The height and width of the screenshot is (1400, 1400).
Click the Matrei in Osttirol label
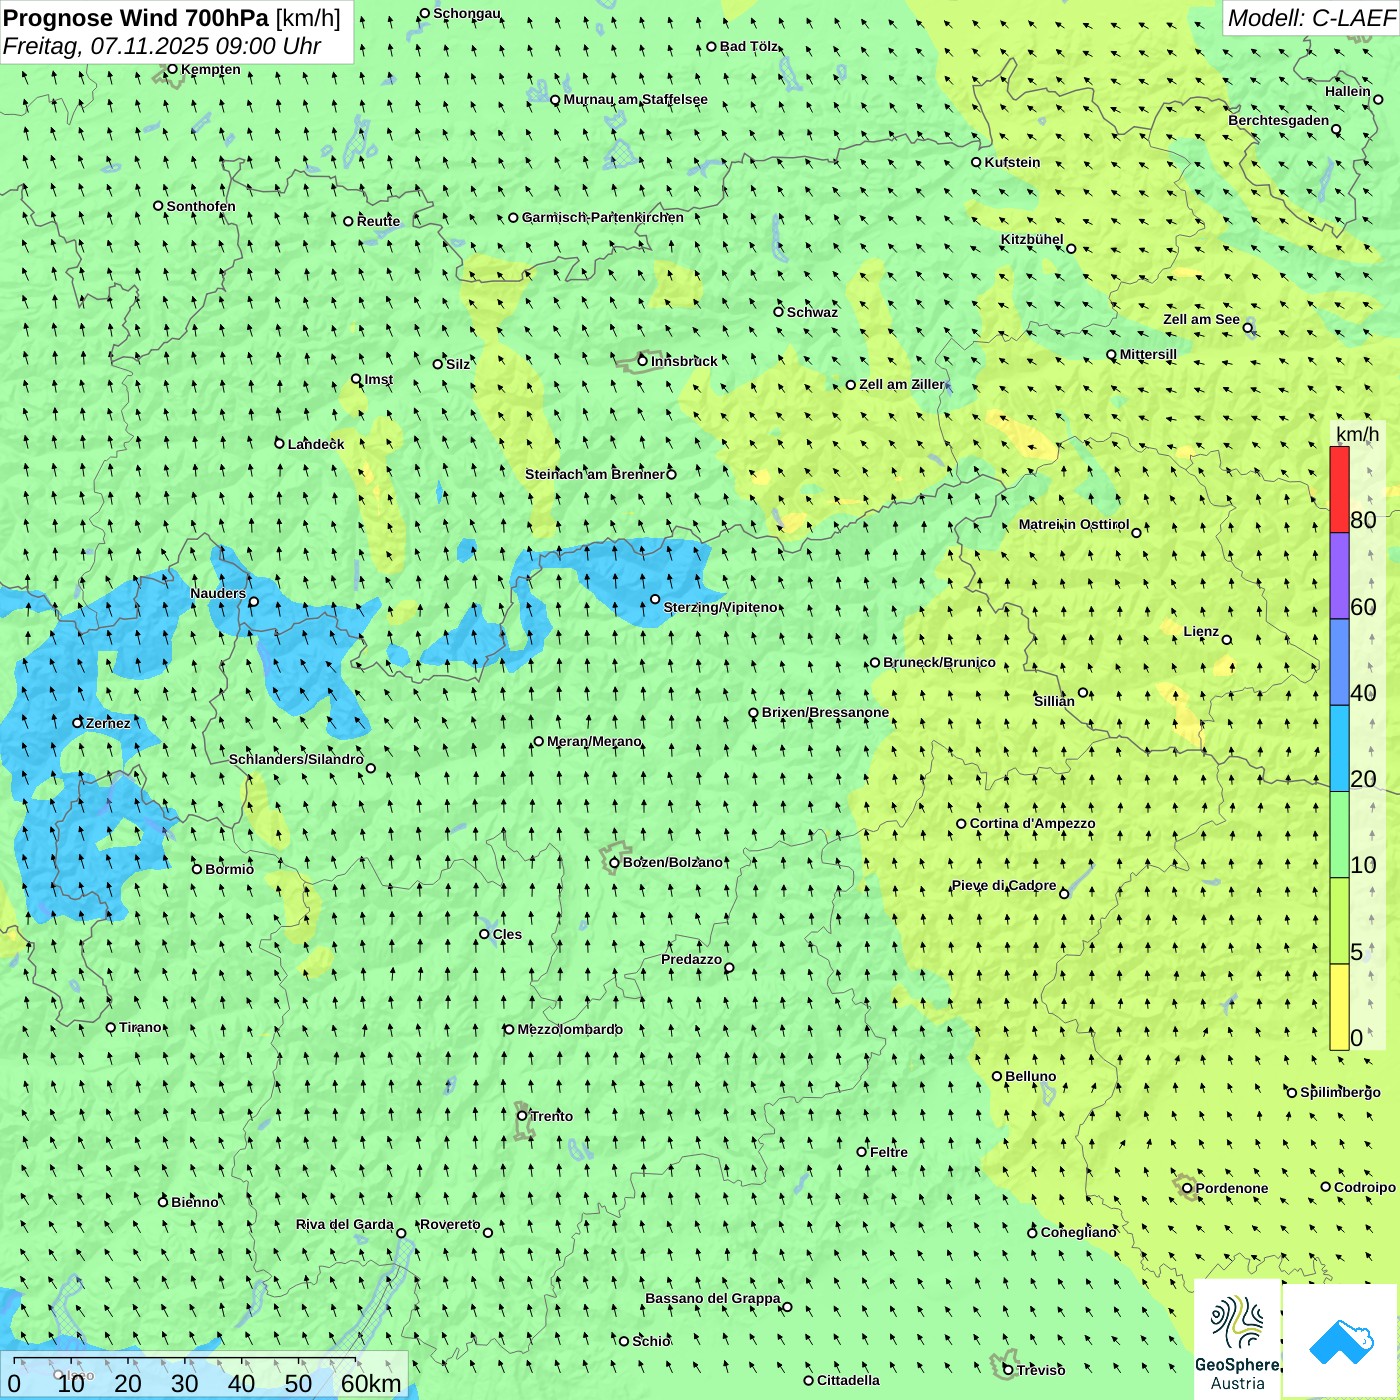tap(1073, 524)
